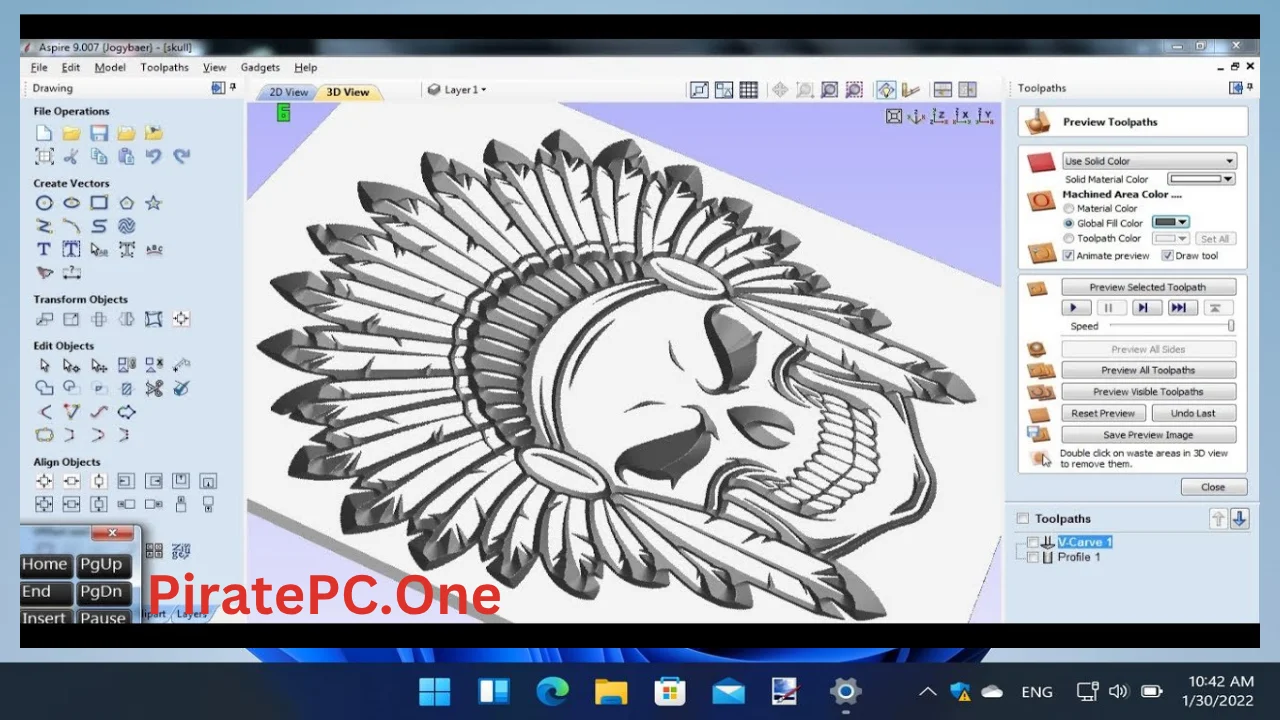Screen dimensions: 1280x720
Task: Select the V-Carve 1 toolpath name
Action: 1085,542
